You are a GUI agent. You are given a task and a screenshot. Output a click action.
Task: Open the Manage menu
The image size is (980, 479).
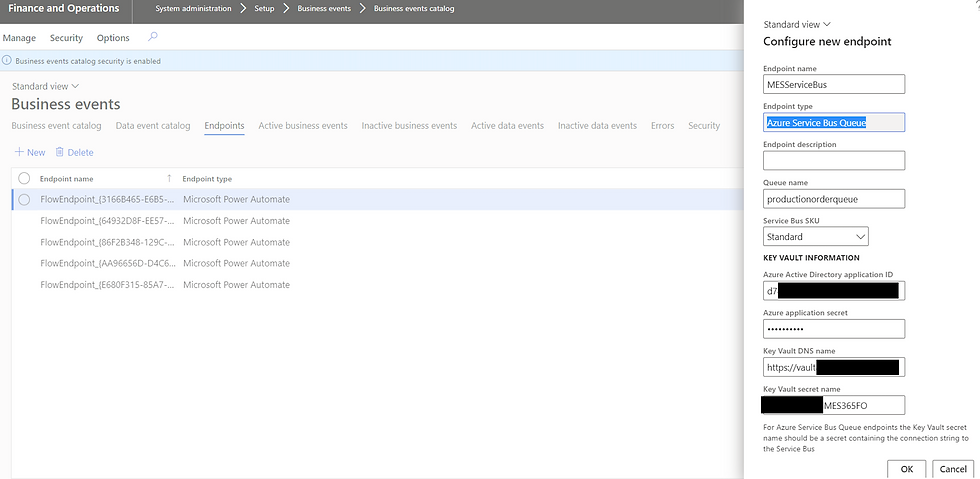[19, 38]
